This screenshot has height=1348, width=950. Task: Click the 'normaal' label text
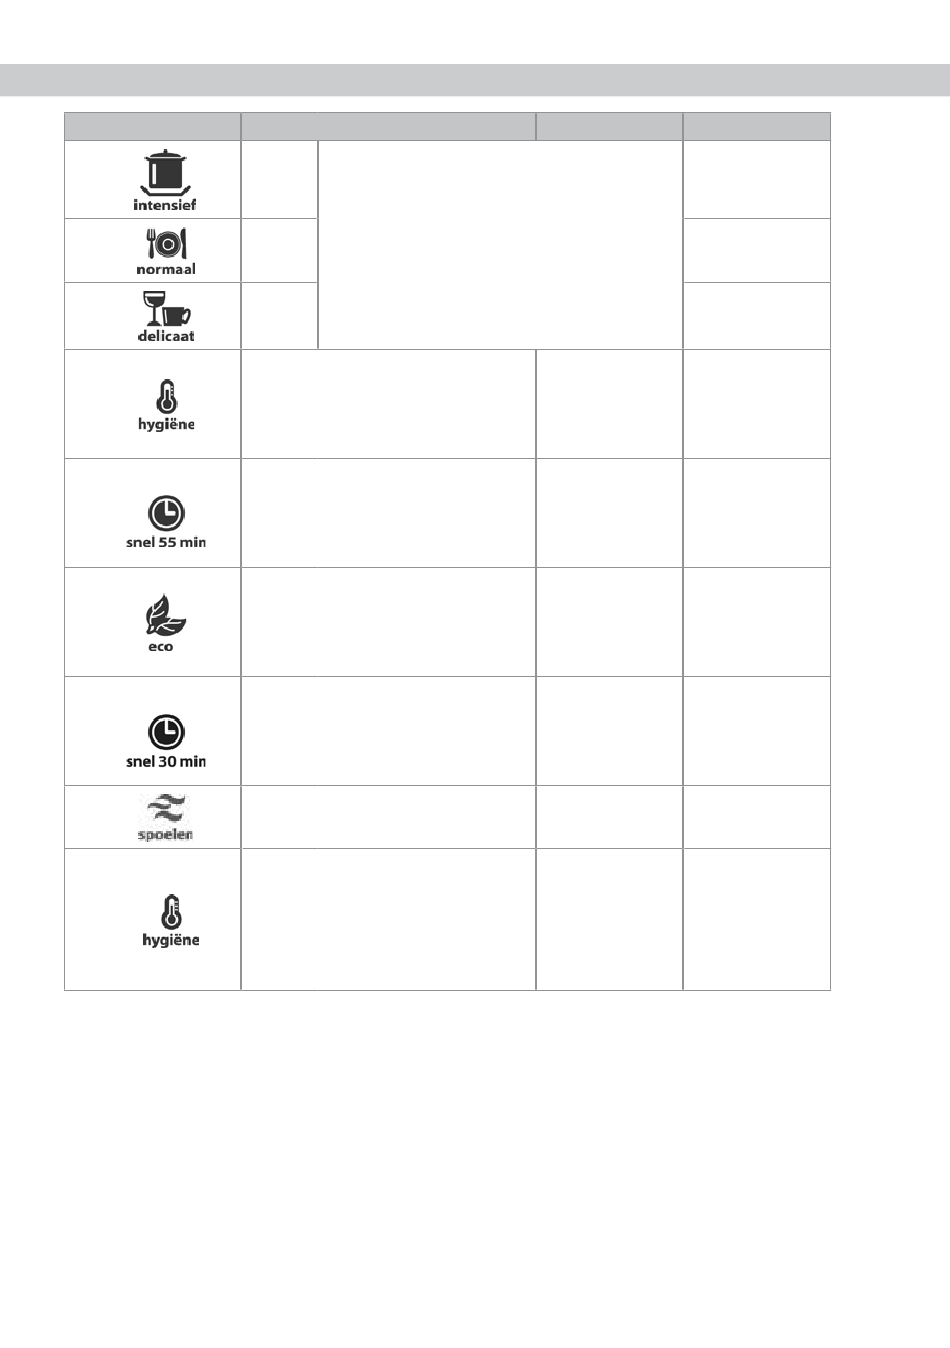click(x=166, y=269)
